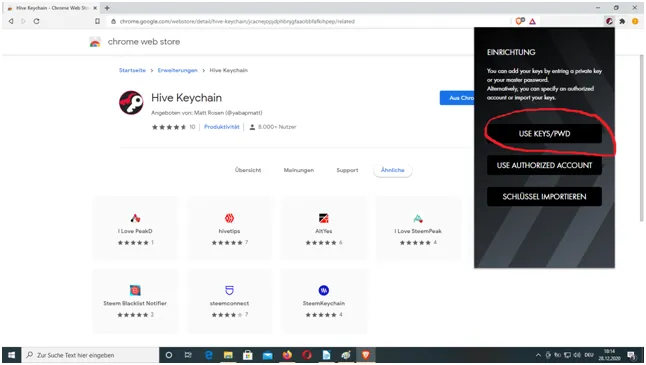Click the blue Aus Chrome button
Screen dimensions: 646x365
pyautogui.click(x=457, y=98)
